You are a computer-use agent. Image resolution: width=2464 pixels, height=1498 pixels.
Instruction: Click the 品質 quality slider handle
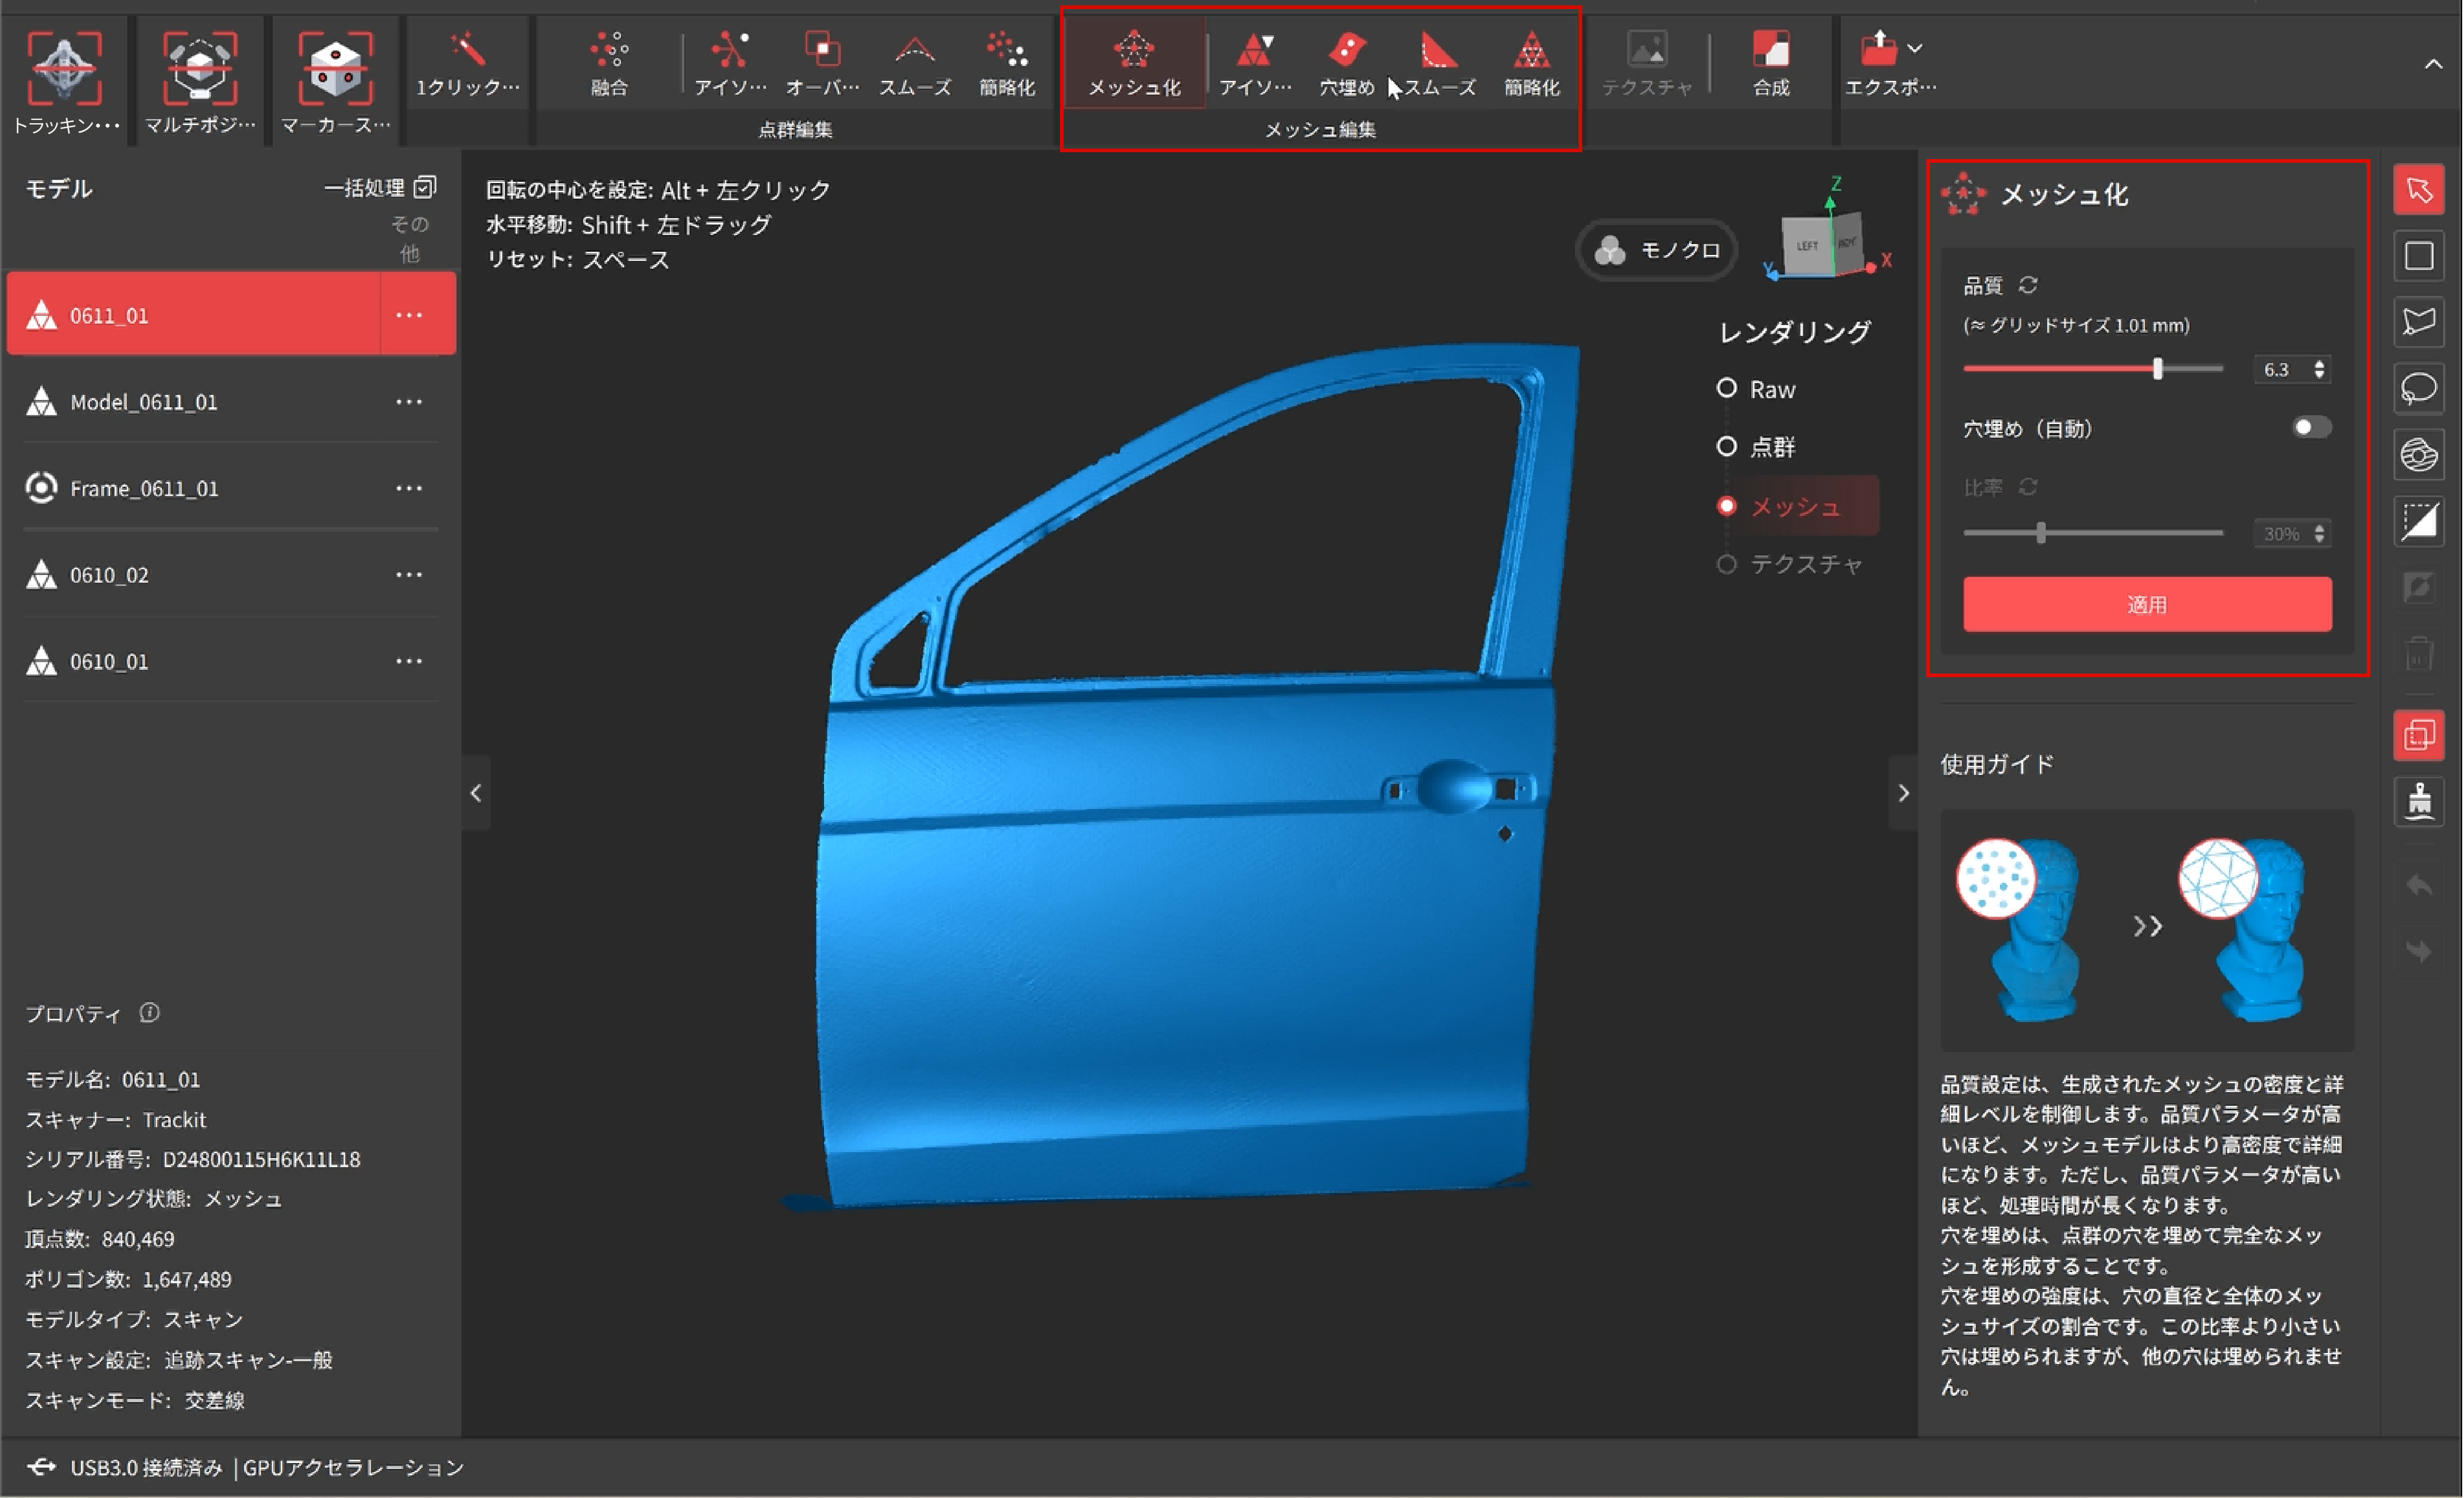2157,369
